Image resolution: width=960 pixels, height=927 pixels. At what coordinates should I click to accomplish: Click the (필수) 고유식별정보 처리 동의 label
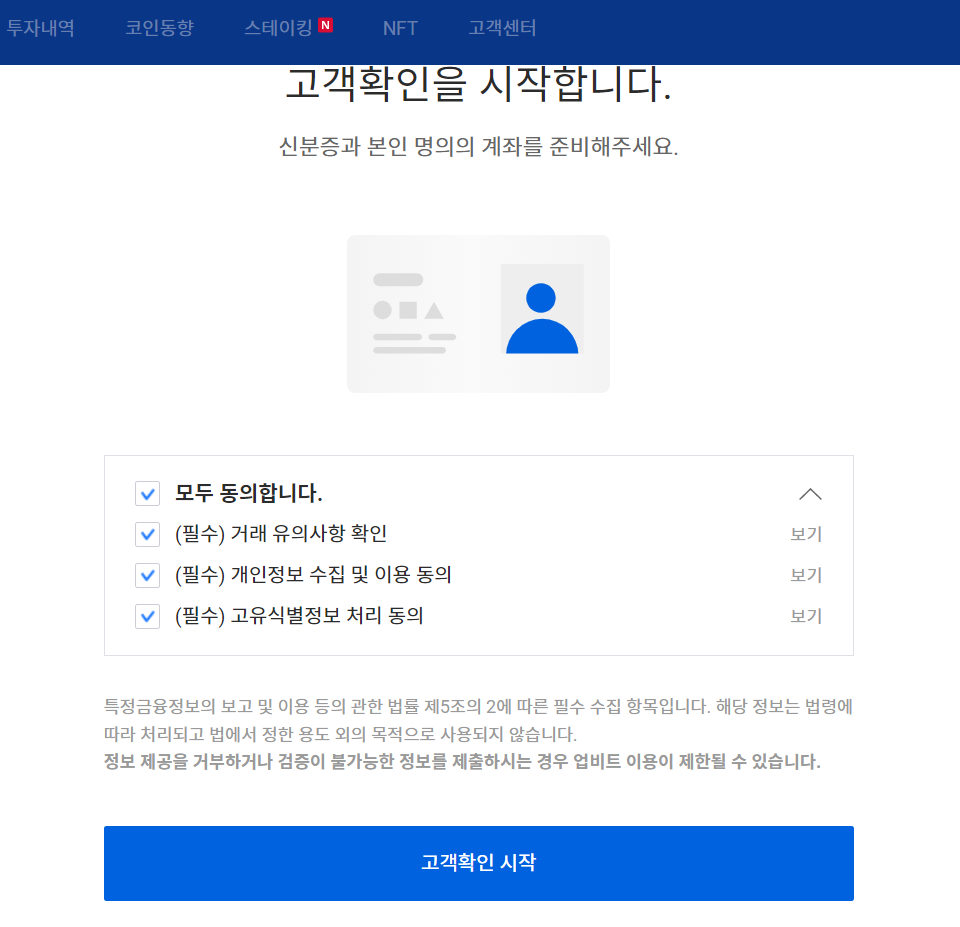[299, 616]
